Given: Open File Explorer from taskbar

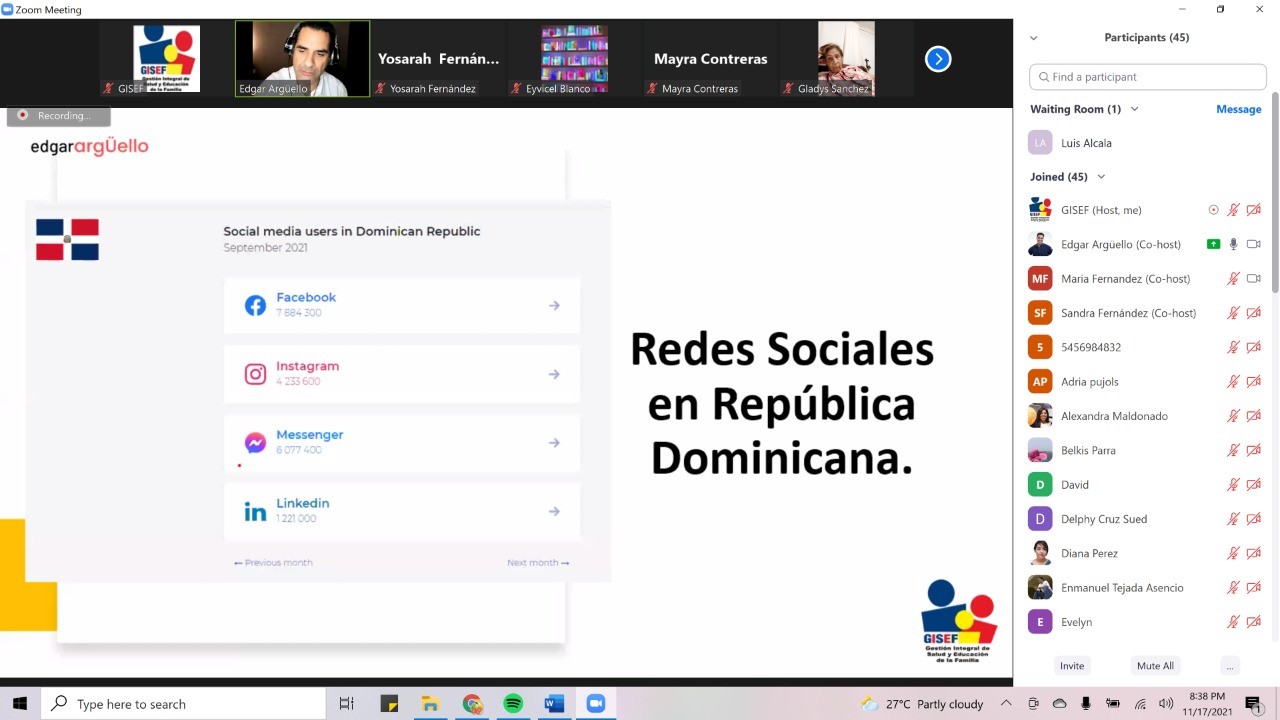Looking at the screenshot, I should [430, 704].
